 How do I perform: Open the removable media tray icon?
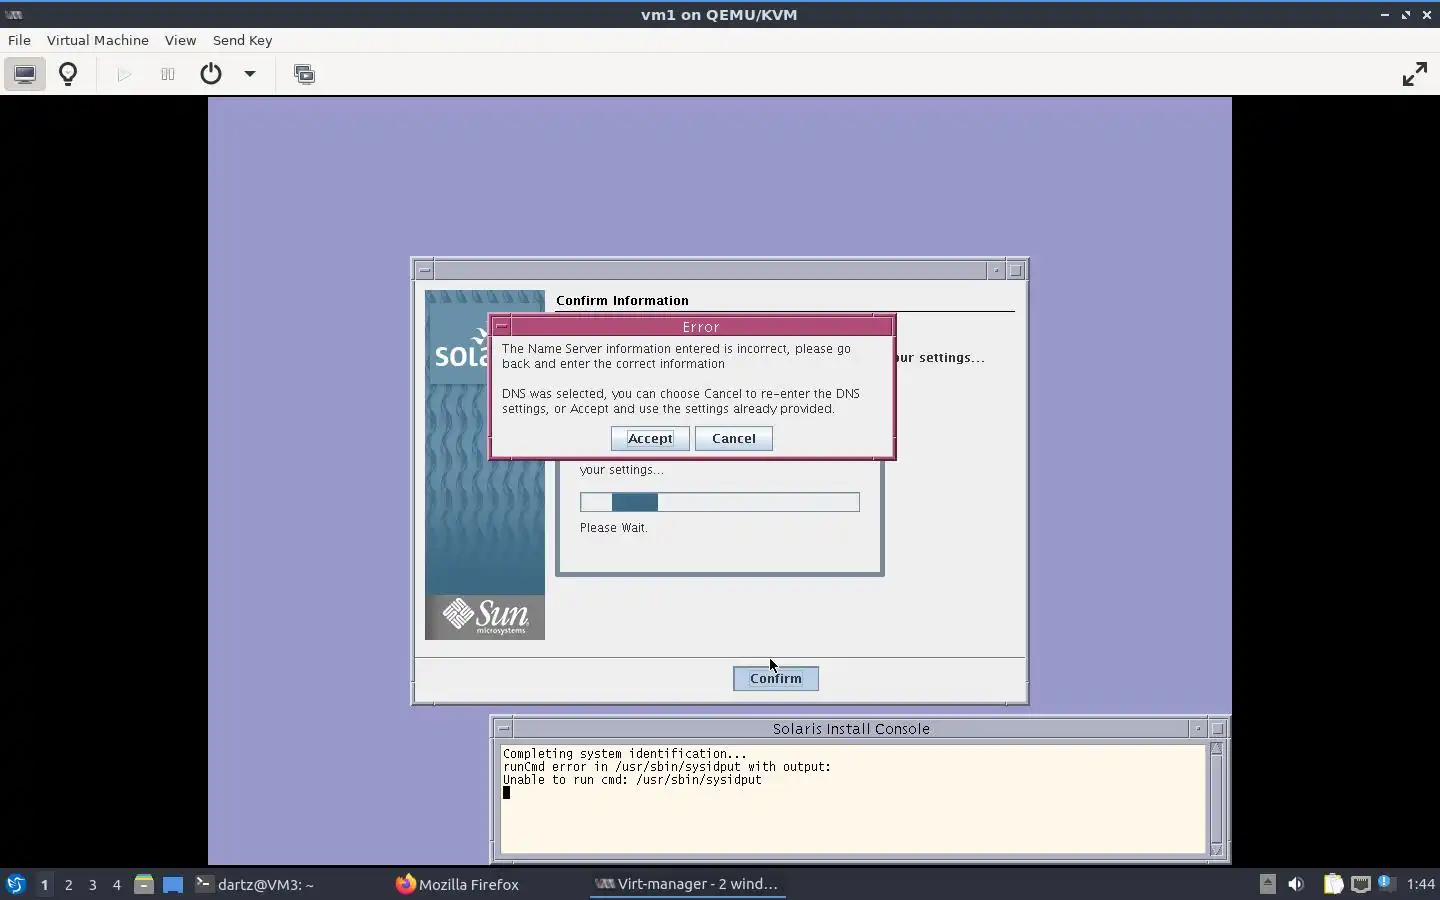click(x=1267, y=884)
